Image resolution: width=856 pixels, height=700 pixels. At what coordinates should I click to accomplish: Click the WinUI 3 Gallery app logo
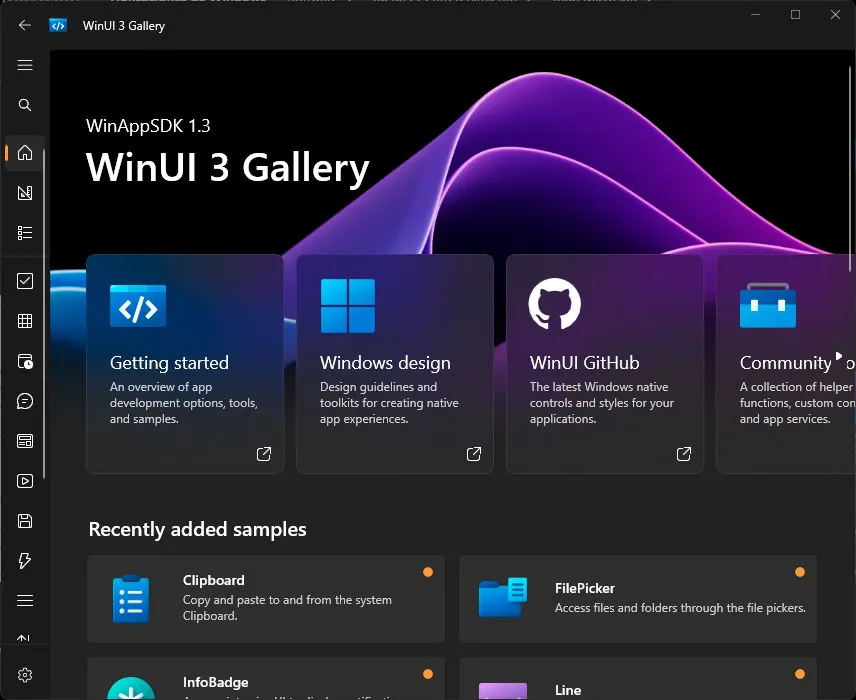58,25
